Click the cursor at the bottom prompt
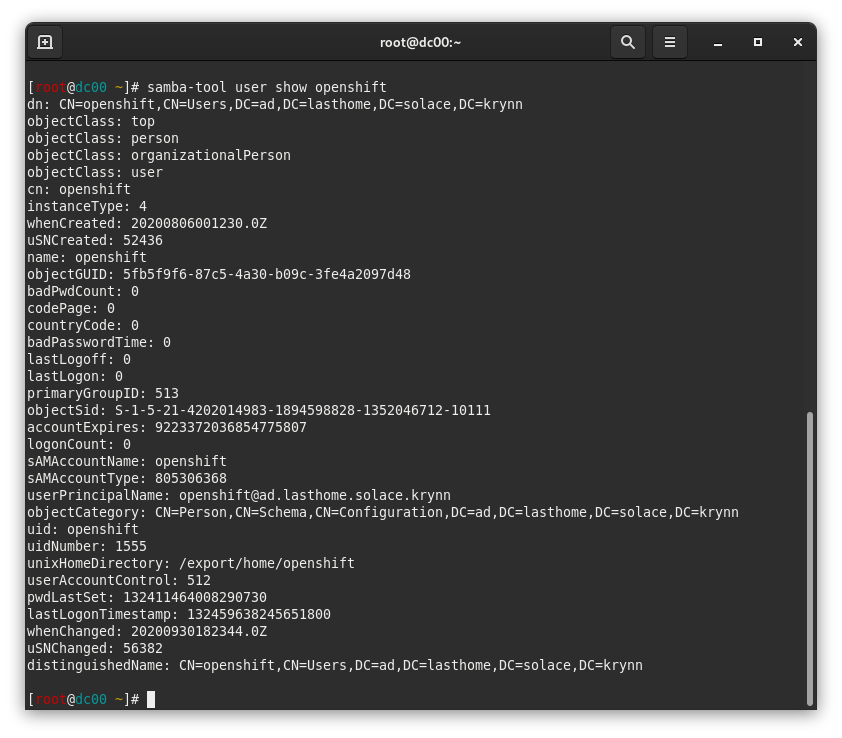Screen dimensions: 842x738 [151, 699]
